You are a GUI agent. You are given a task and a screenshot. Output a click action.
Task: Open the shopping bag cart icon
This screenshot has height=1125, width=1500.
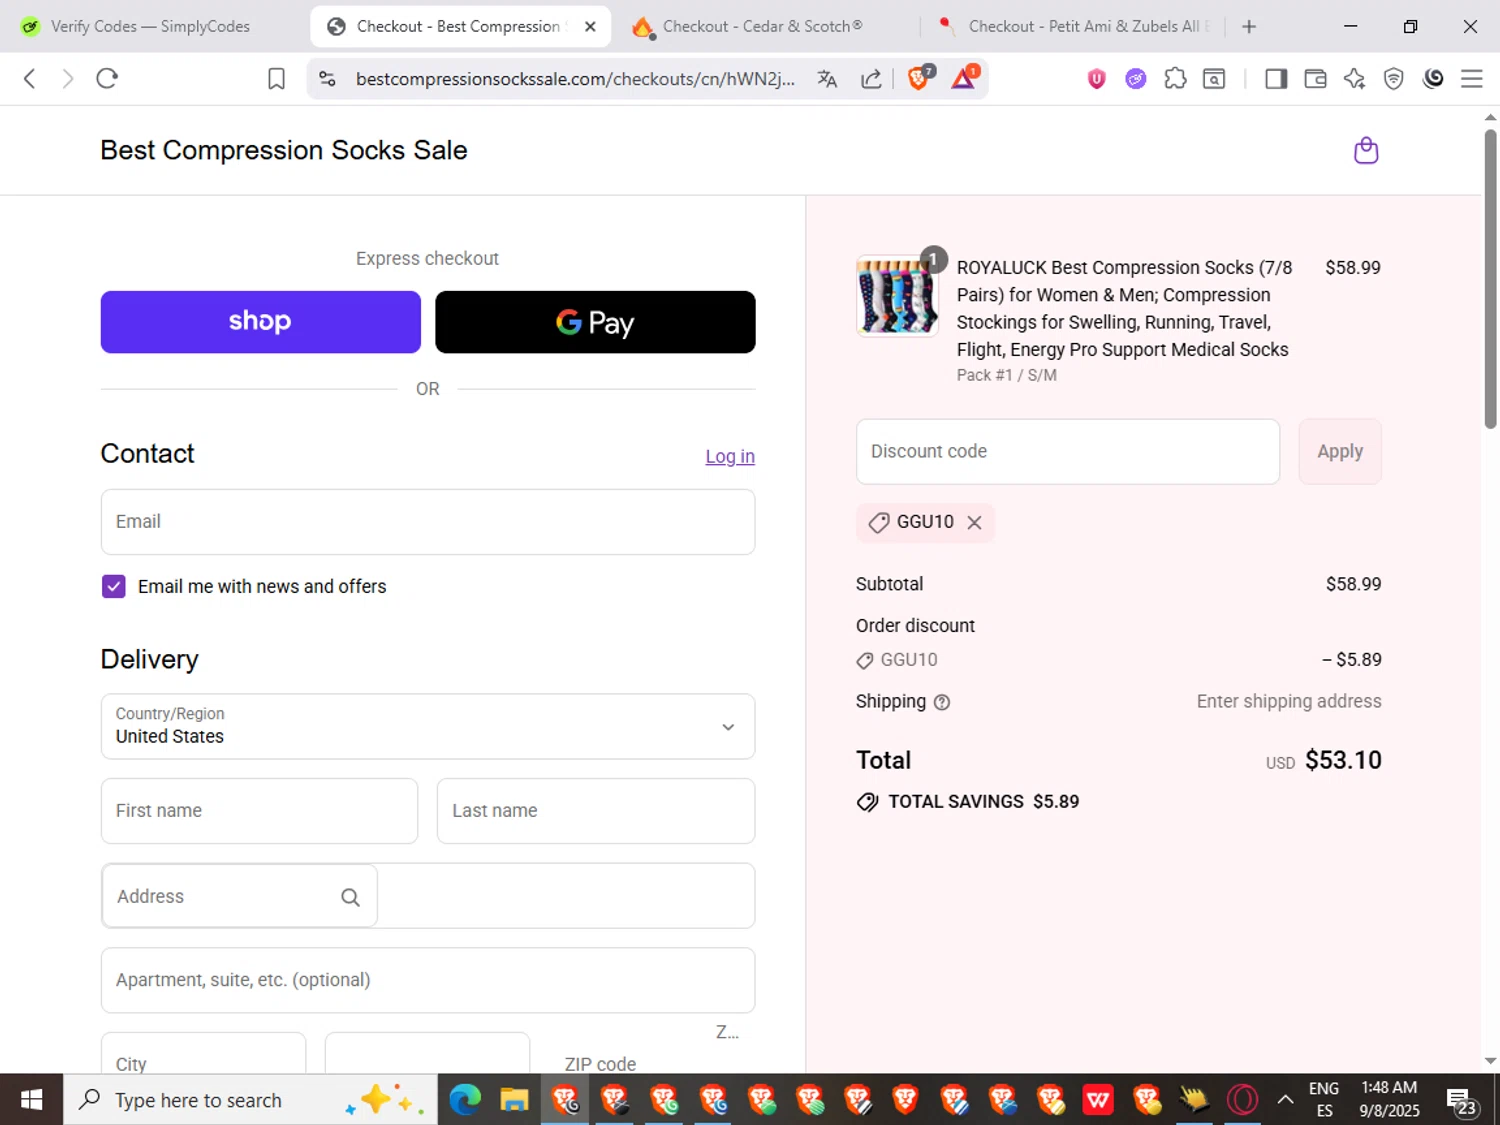tap(1366, 151)
